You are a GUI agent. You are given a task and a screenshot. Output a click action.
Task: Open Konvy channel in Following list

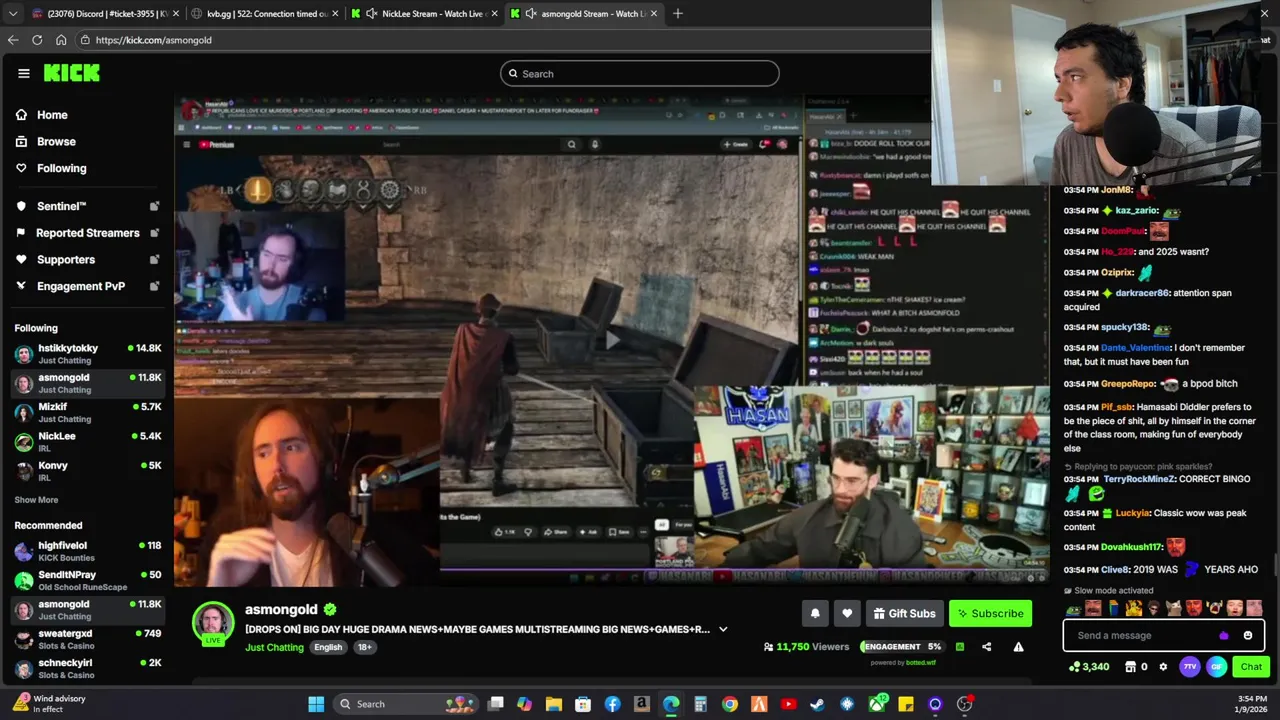(x=87, y=471)
